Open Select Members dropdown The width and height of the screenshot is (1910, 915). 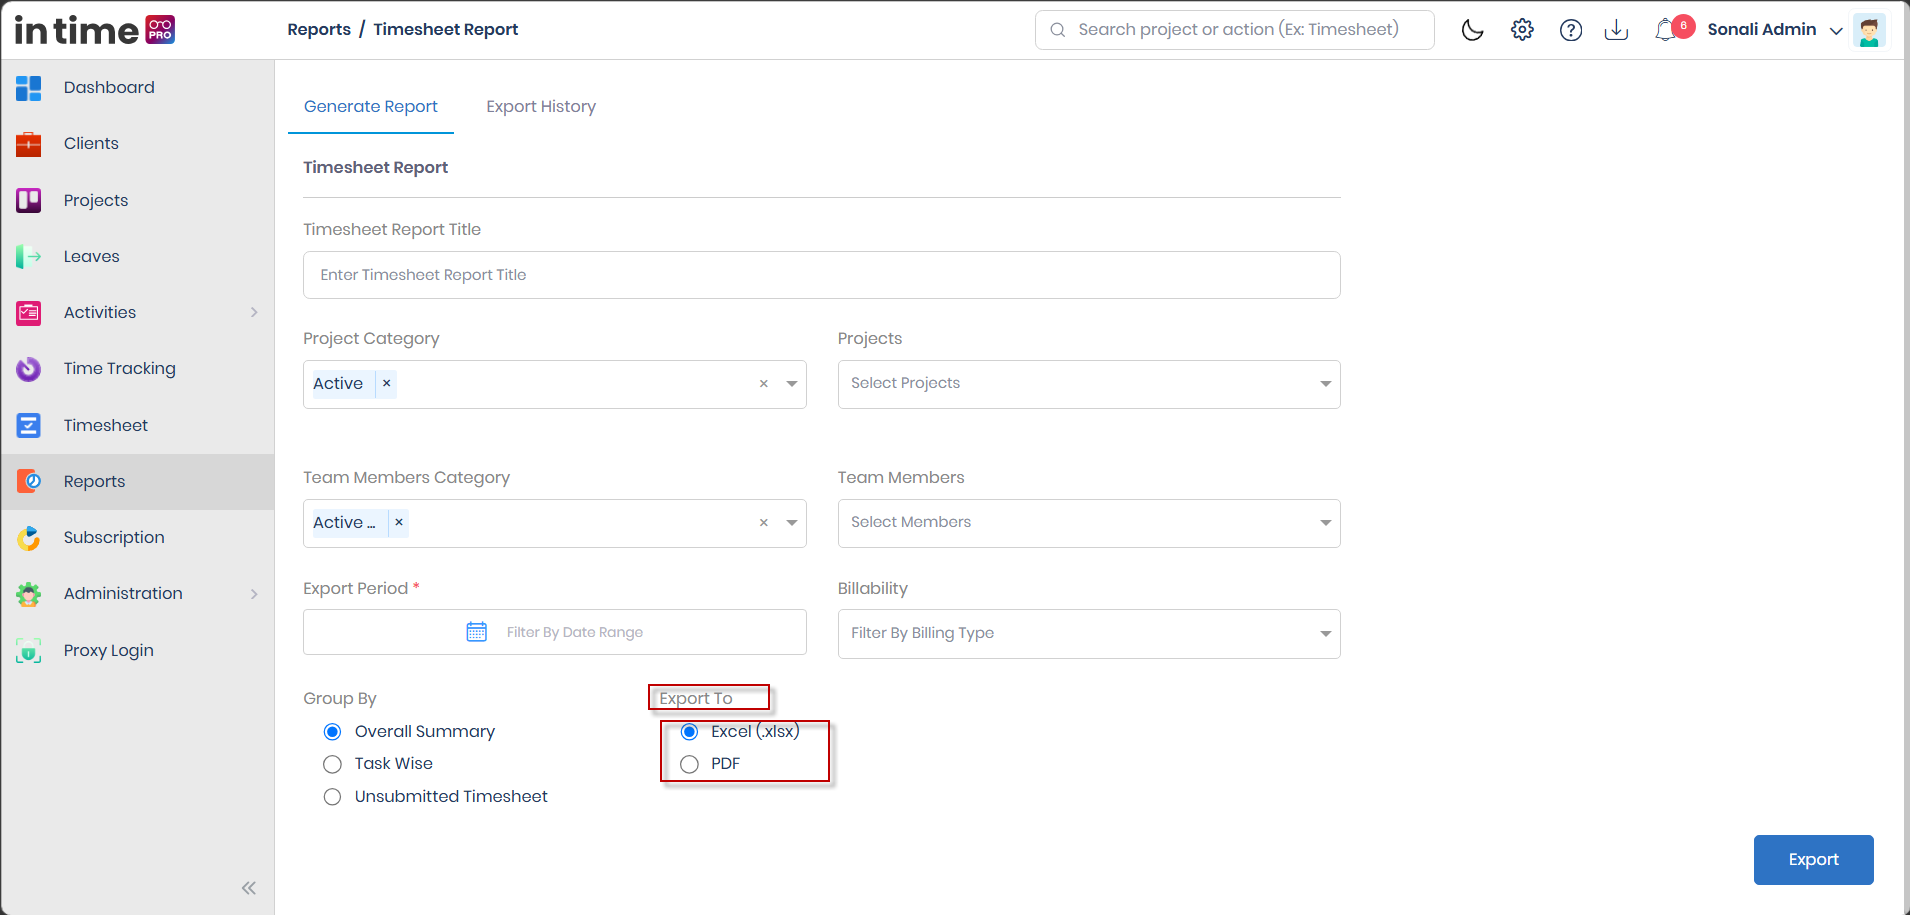coord(1089,523)
